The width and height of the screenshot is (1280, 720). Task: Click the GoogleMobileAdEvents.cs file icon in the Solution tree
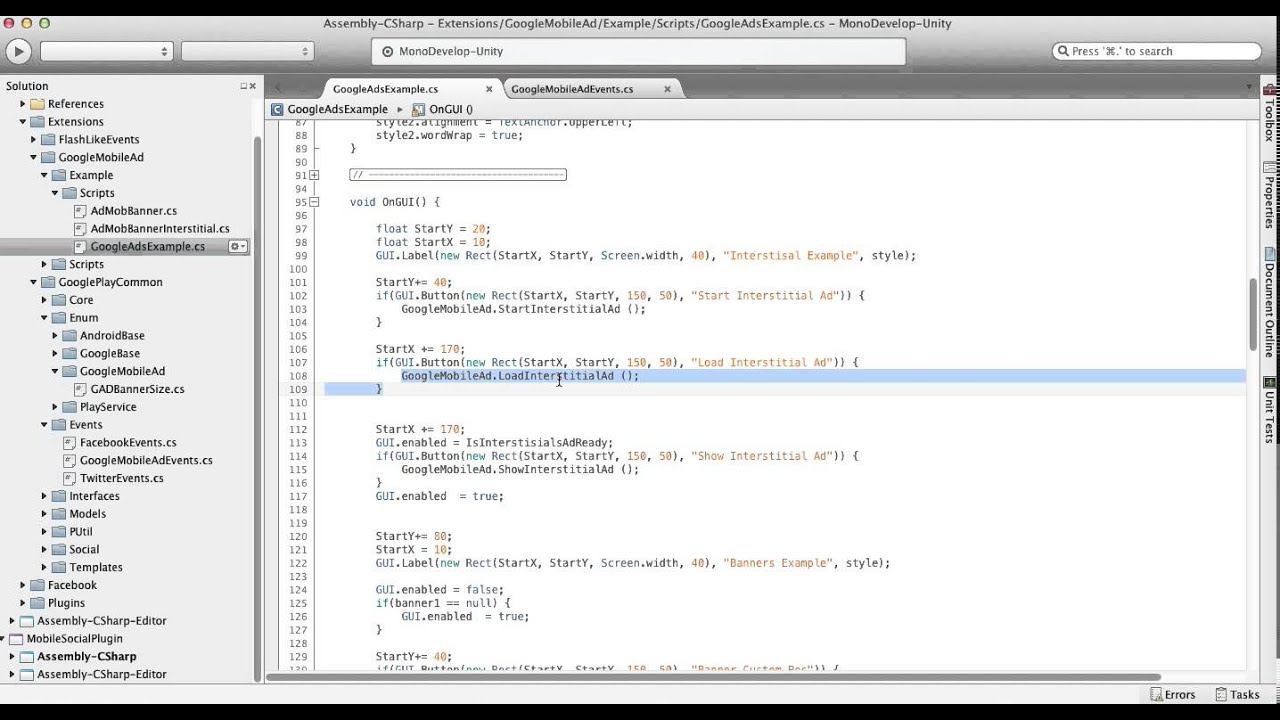click(70, 461)
